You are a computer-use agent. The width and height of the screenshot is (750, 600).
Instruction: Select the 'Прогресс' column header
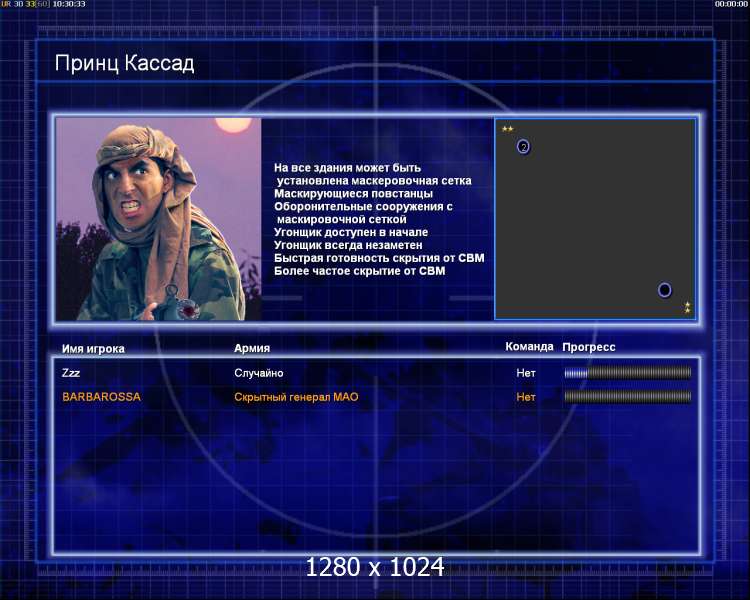point(589,347)
